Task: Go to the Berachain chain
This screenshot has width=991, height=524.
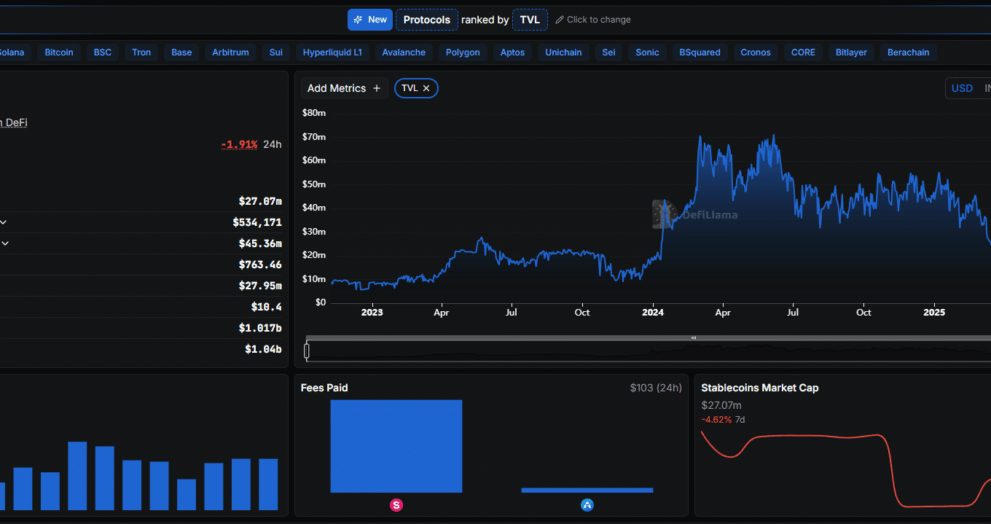Action: 908,52
